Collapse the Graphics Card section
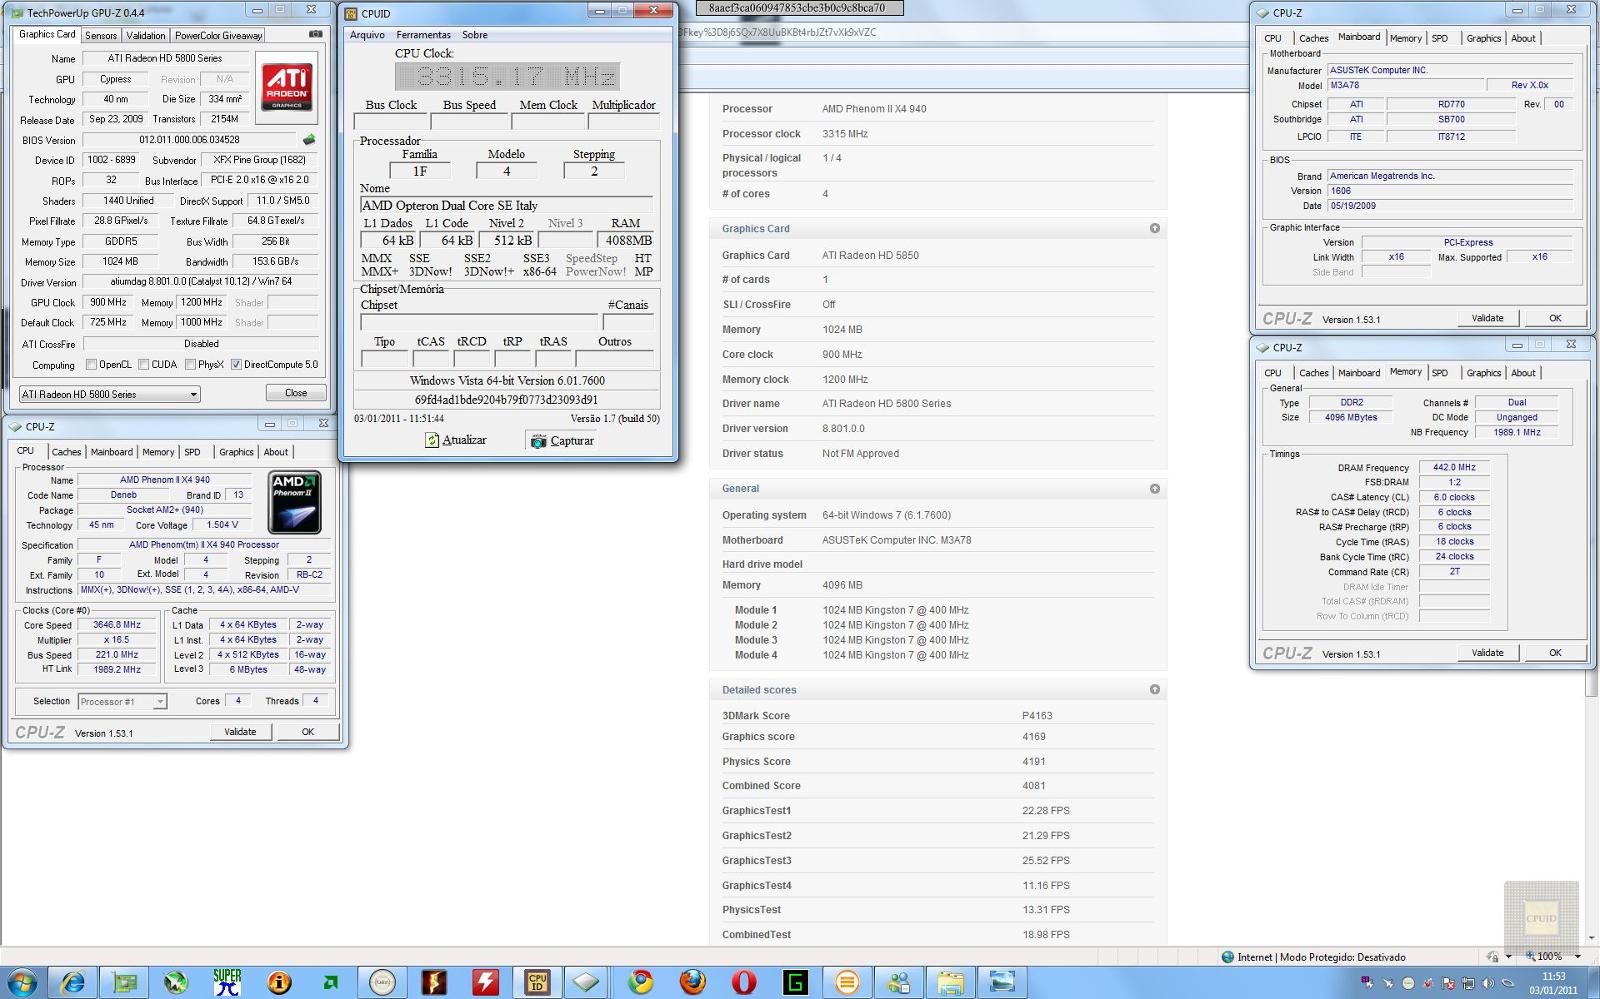 1155,229
